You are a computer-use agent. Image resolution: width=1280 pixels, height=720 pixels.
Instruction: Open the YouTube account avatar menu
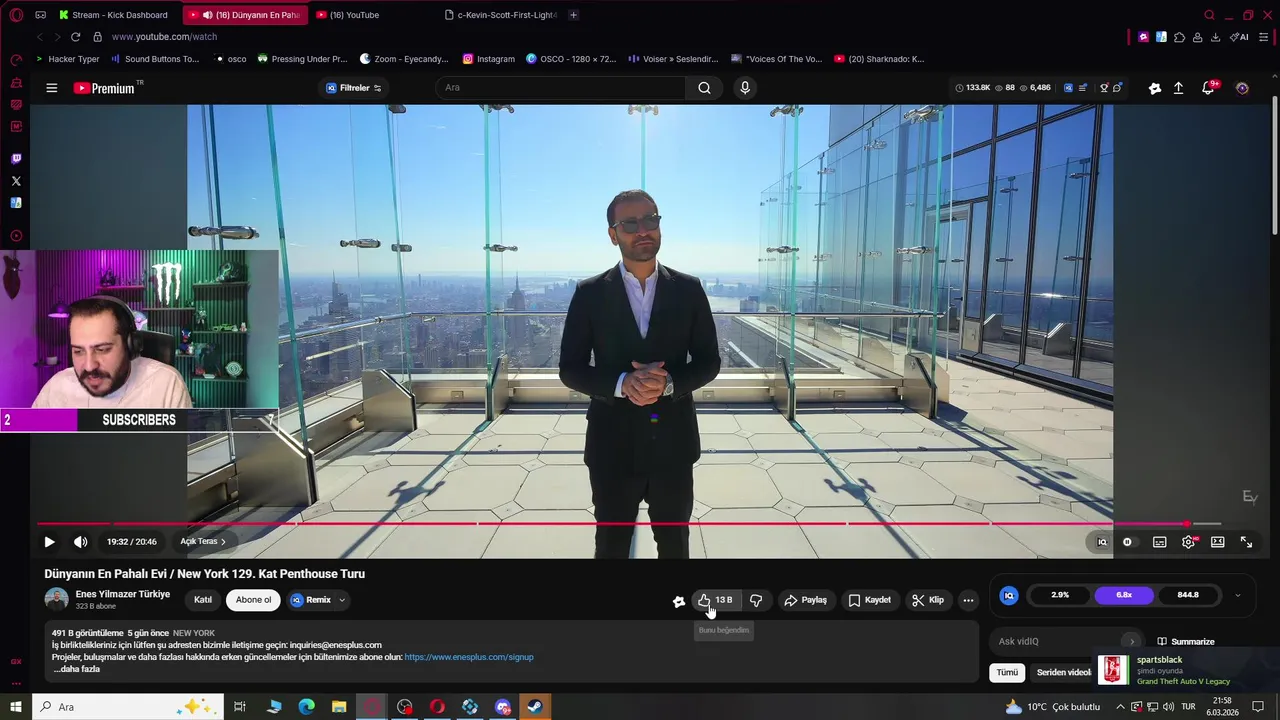click(x=1242, y=88)
